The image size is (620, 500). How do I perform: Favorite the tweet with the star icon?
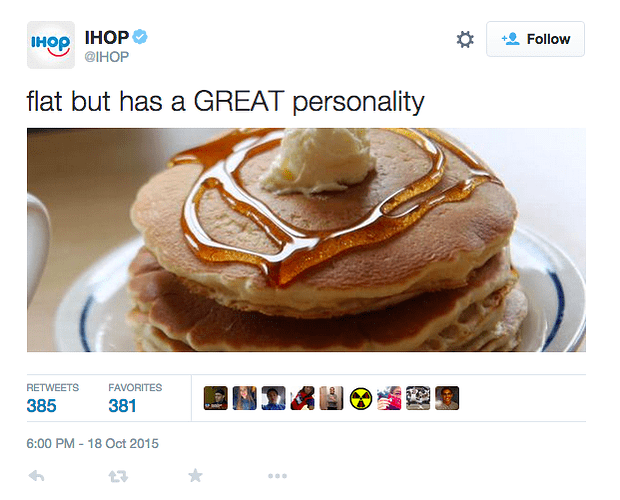197,476
